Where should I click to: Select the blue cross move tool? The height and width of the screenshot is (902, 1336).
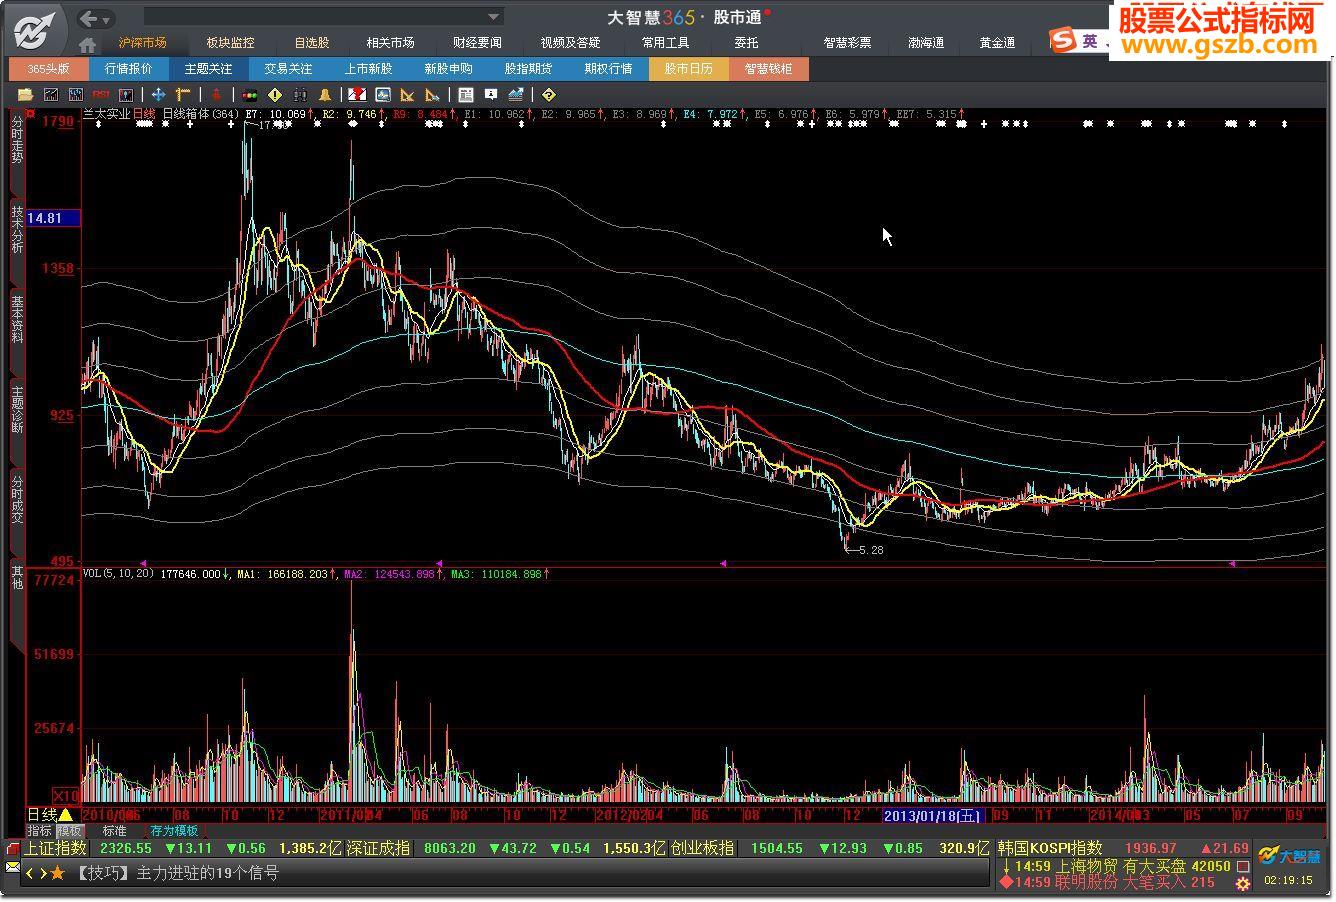[158, 95]
